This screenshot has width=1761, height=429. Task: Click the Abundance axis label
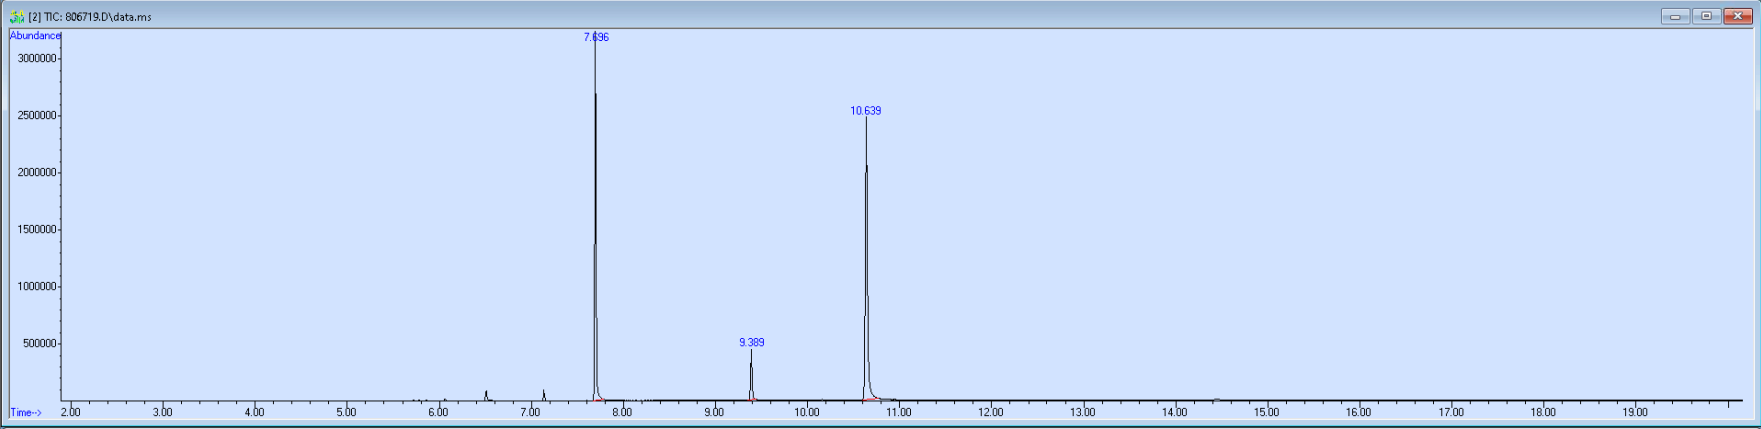35,36
